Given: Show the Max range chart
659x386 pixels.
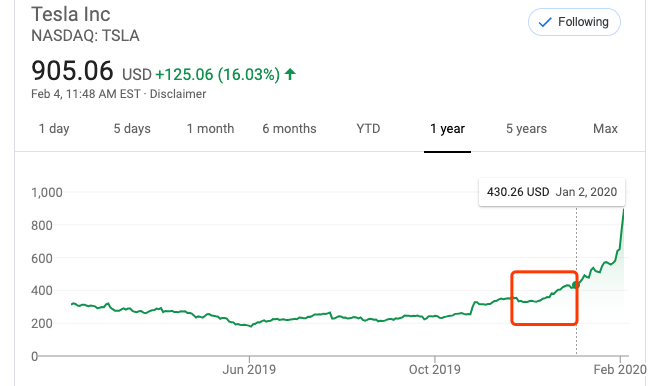Looking at the screenshot, I should coord(605,128).
